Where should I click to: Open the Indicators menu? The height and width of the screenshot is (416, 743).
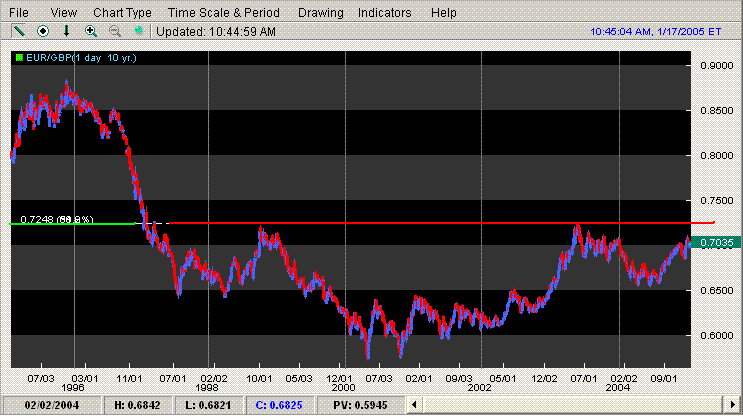[384, 13]
